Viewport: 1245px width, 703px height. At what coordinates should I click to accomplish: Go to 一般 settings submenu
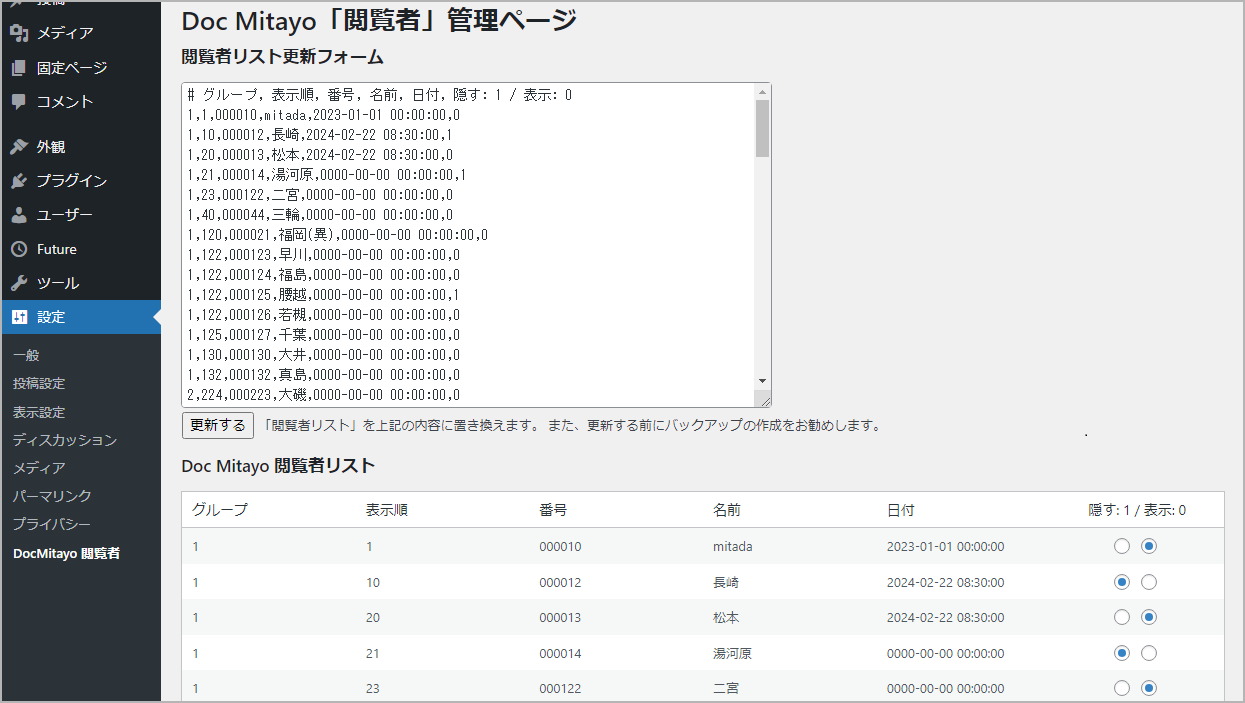26,355
